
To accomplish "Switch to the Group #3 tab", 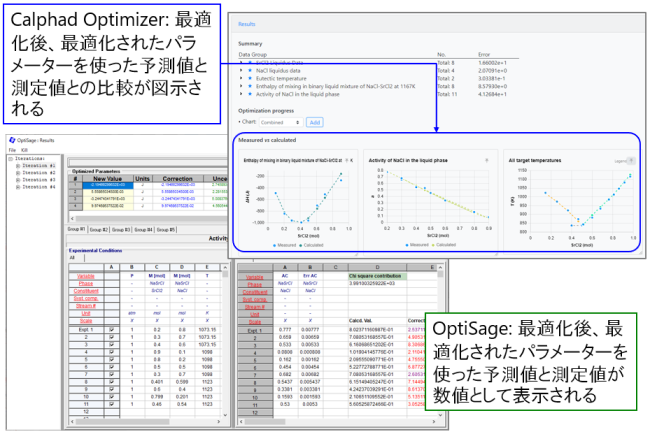I will tap(121, 229).
